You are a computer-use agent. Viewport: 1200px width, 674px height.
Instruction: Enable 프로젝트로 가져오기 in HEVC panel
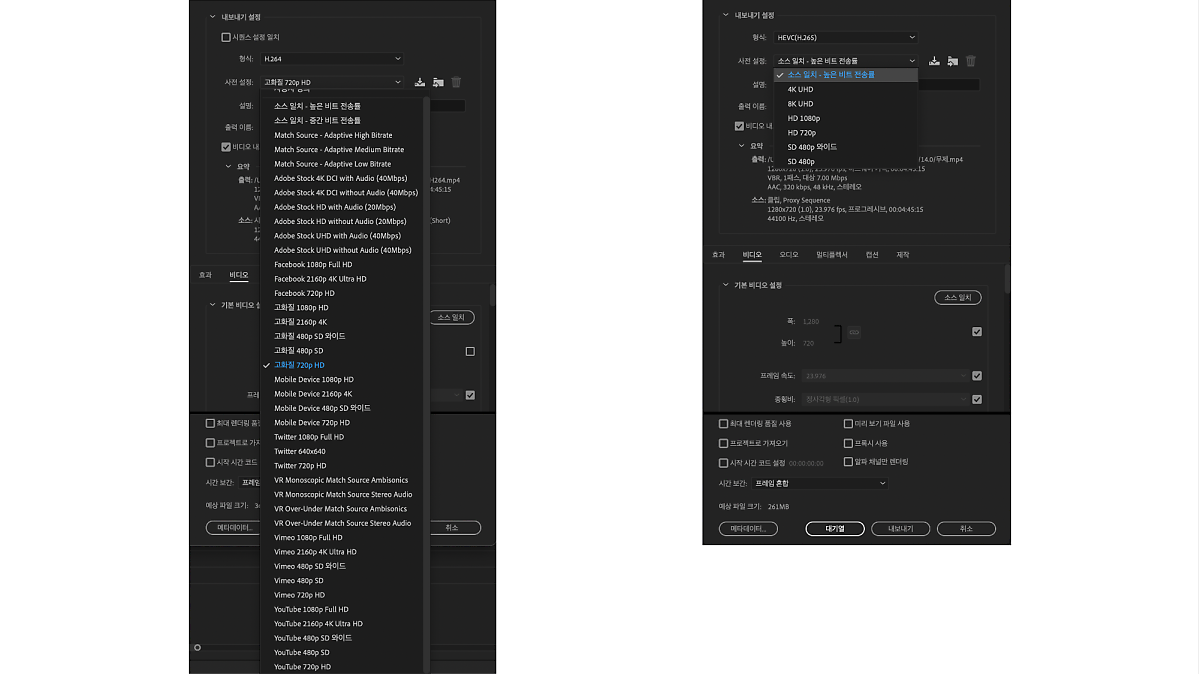click(x=723, y=443)
